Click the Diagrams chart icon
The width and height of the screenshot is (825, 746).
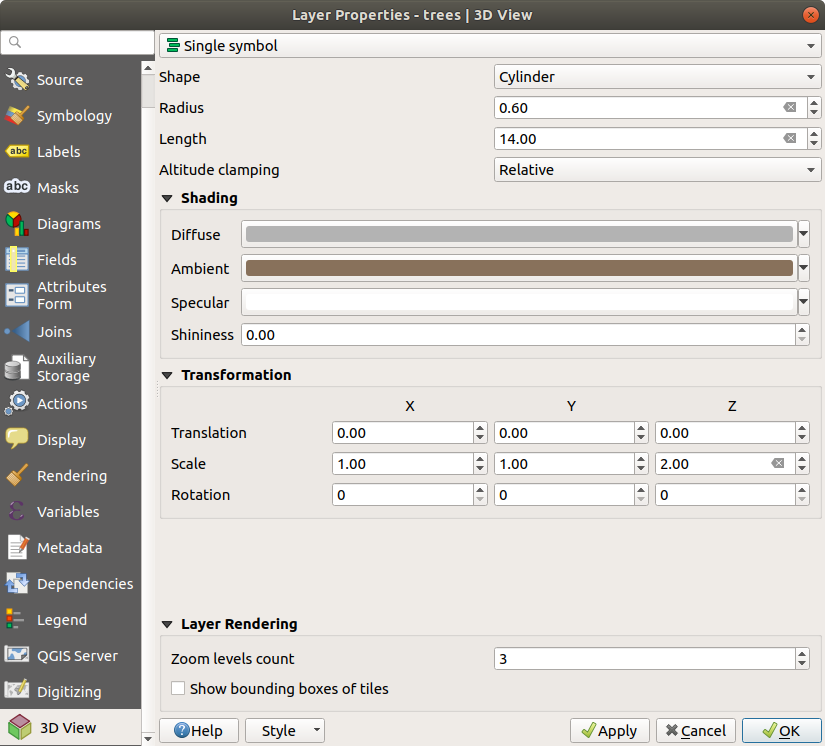click(17, 224)
